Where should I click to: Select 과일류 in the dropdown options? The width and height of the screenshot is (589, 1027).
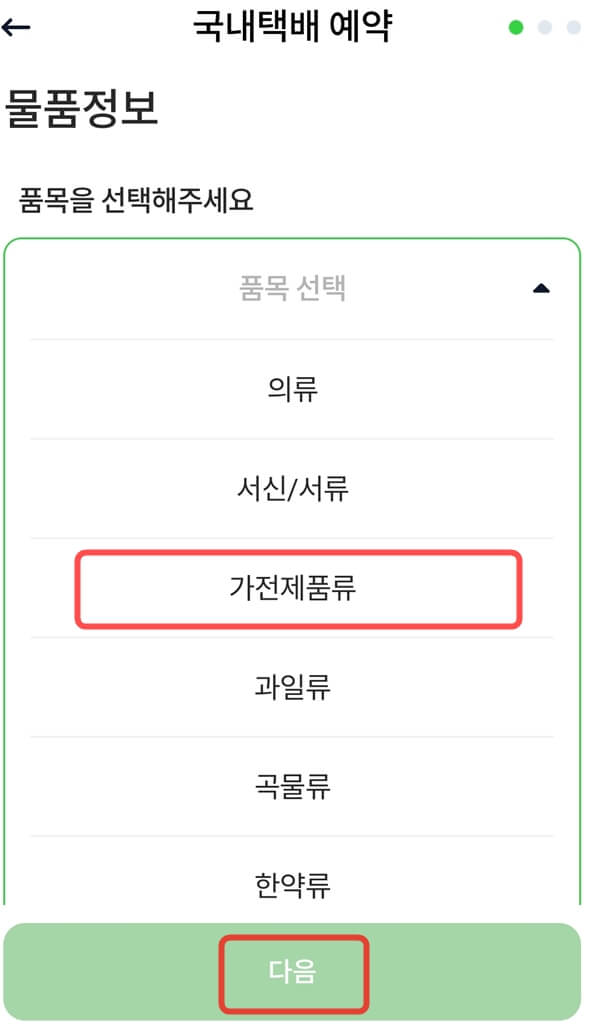(294, 687)
